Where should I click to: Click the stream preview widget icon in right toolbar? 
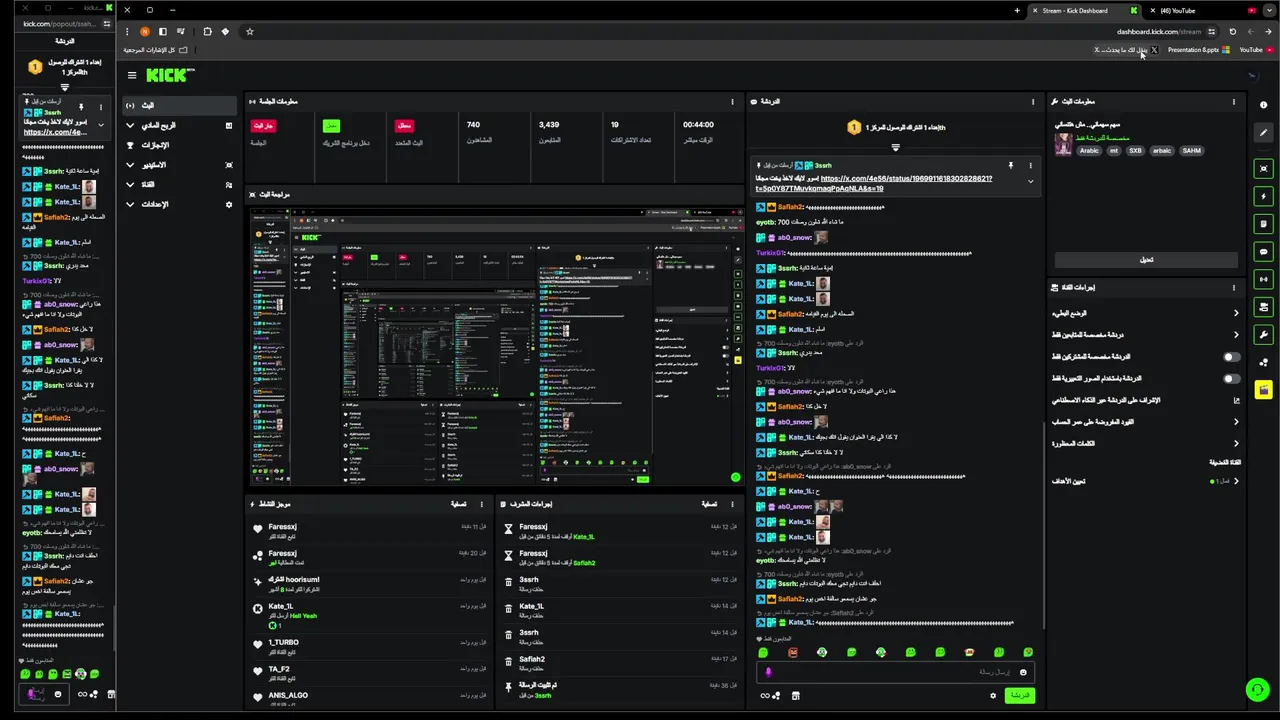(1264, 168)
